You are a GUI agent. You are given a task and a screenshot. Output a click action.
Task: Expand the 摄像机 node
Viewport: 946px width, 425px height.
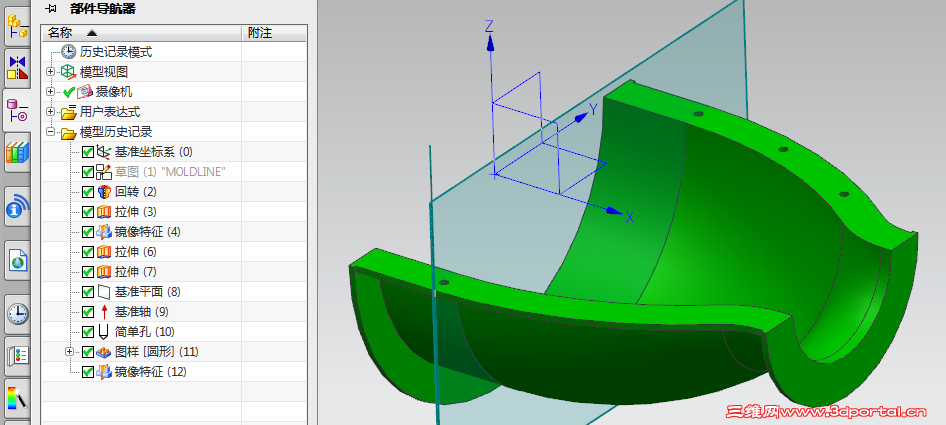tap(51, 92)
